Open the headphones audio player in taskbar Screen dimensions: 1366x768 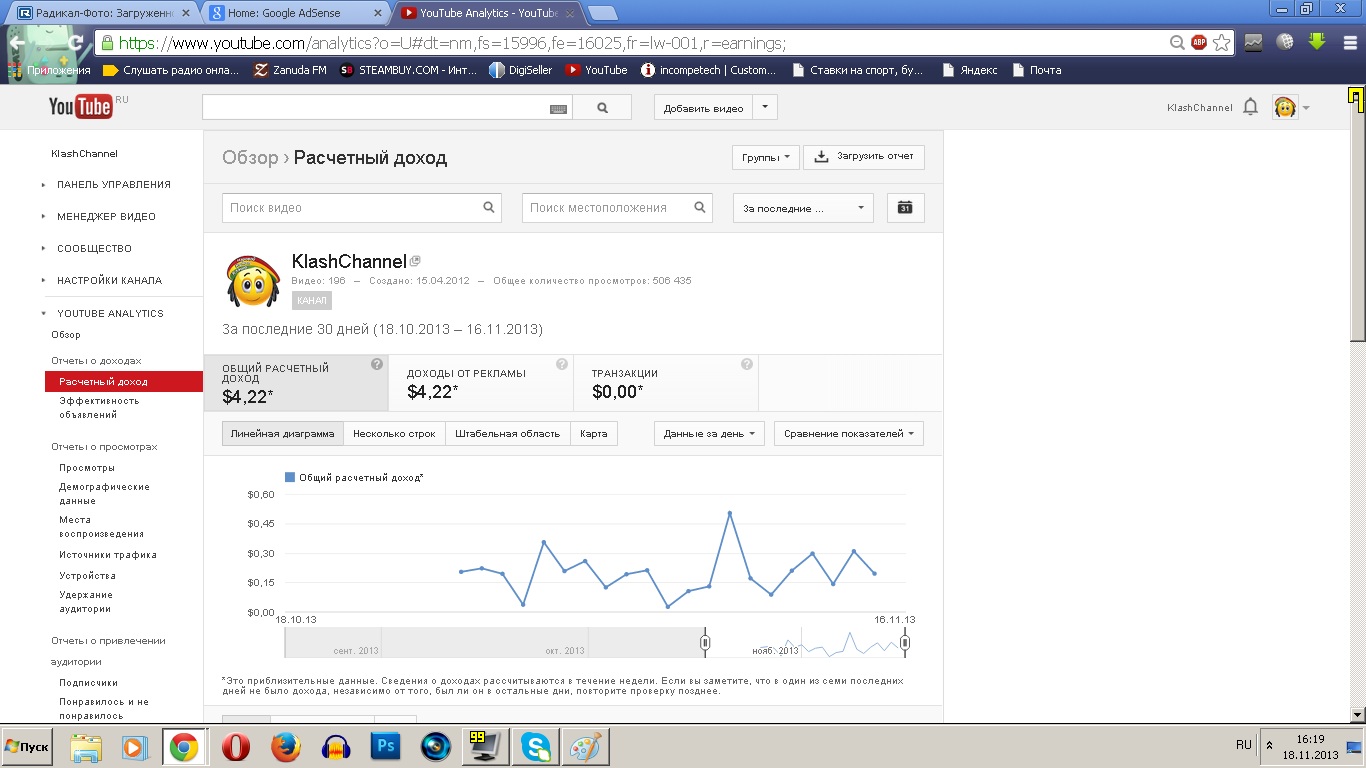pos(336,747)
